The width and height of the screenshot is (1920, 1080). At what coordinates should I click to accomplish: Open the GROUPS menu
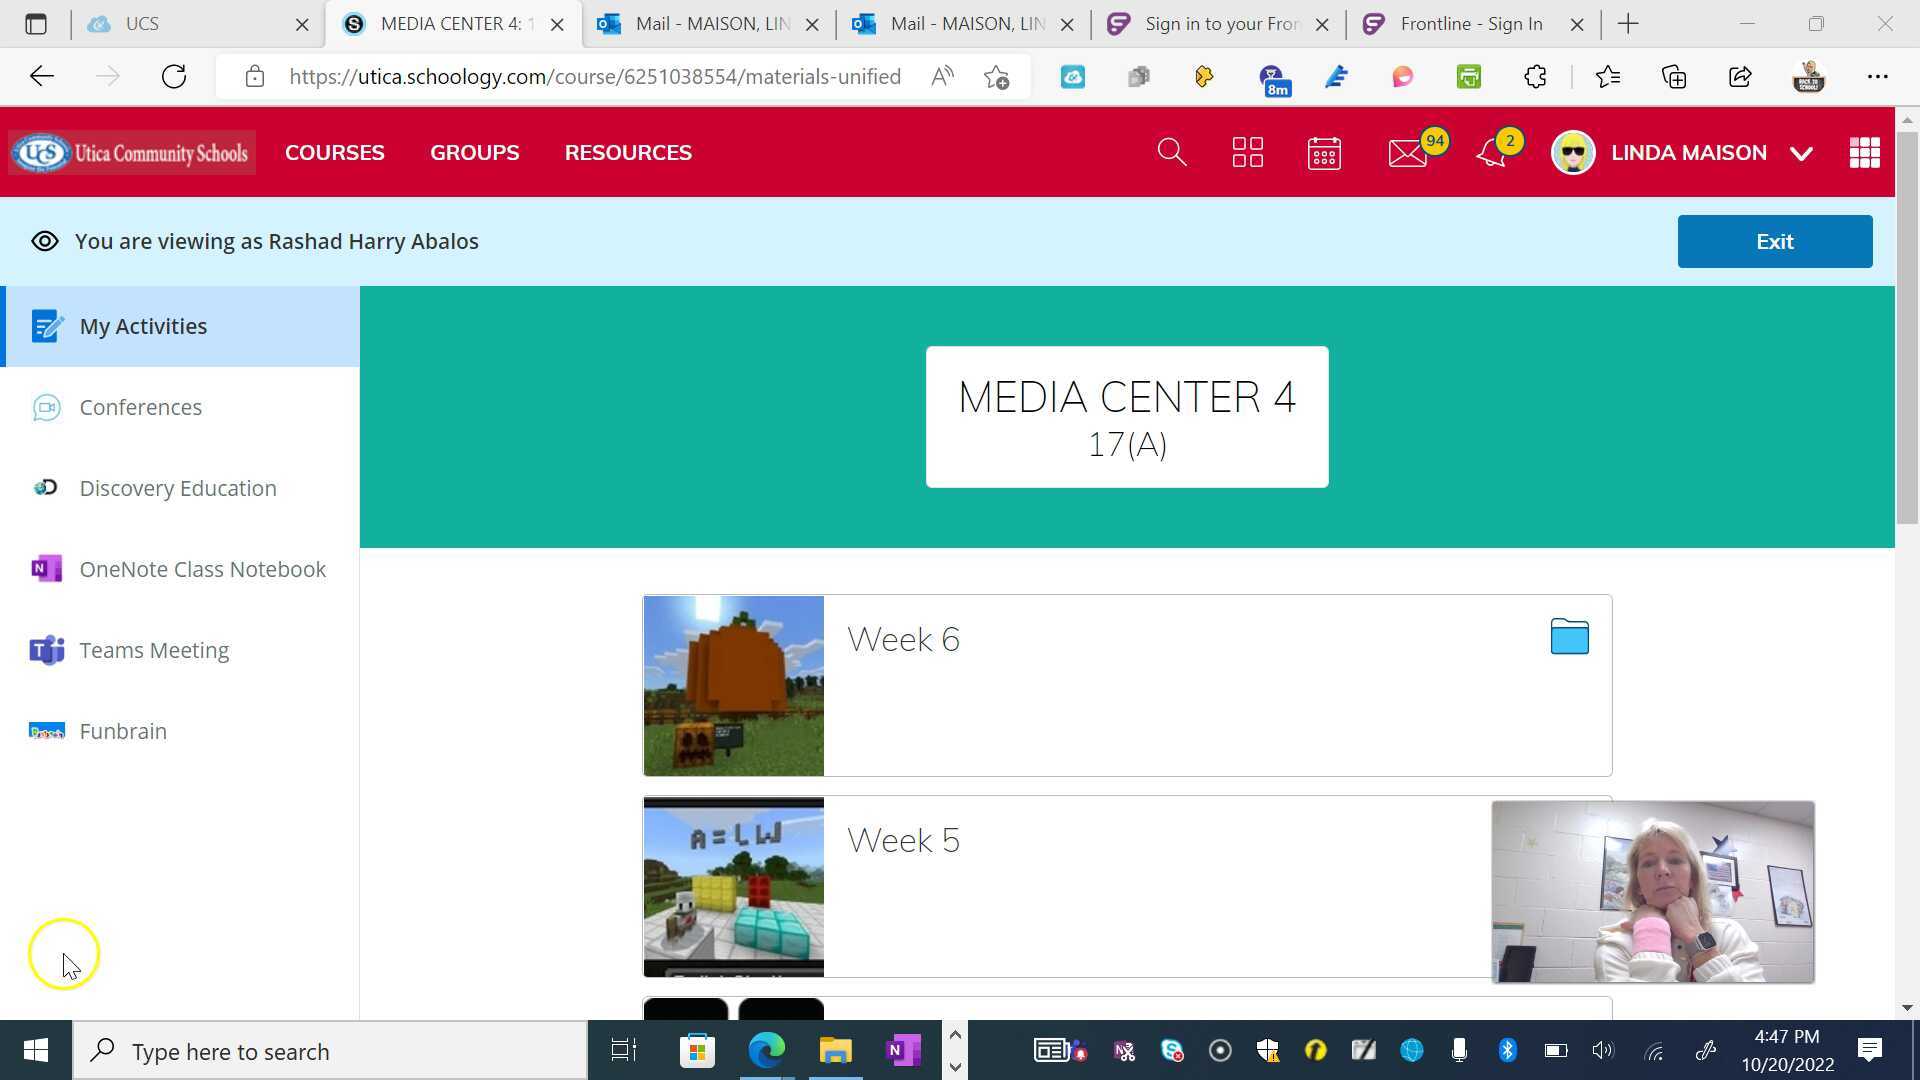click(x=474, y=152)
